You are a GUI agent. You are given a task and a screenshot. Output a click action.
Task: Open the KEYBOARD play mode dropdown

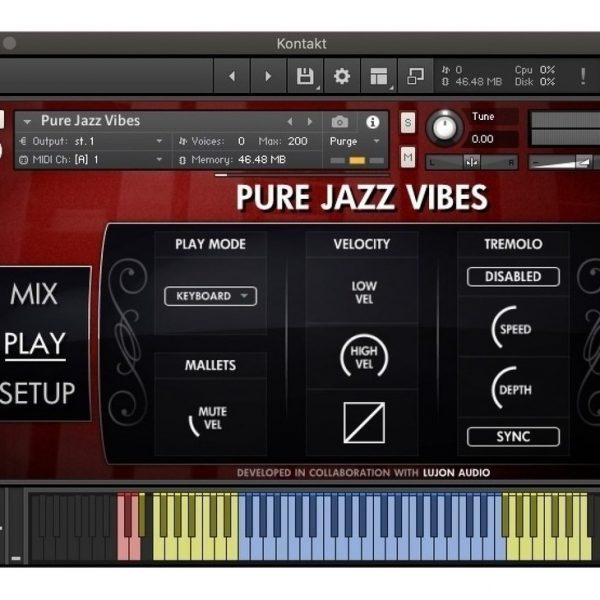(x=210, y=296)
